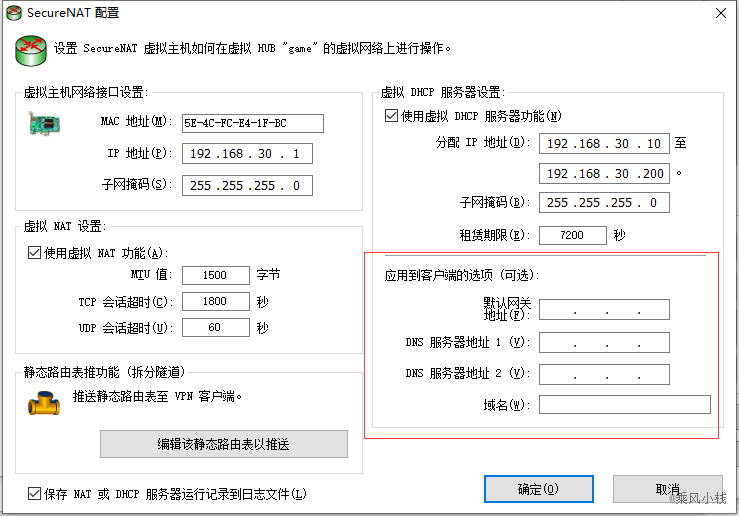Toggle the use virtual DHCP server checkbox
The image size is (739, 516).
pos(391,115)
